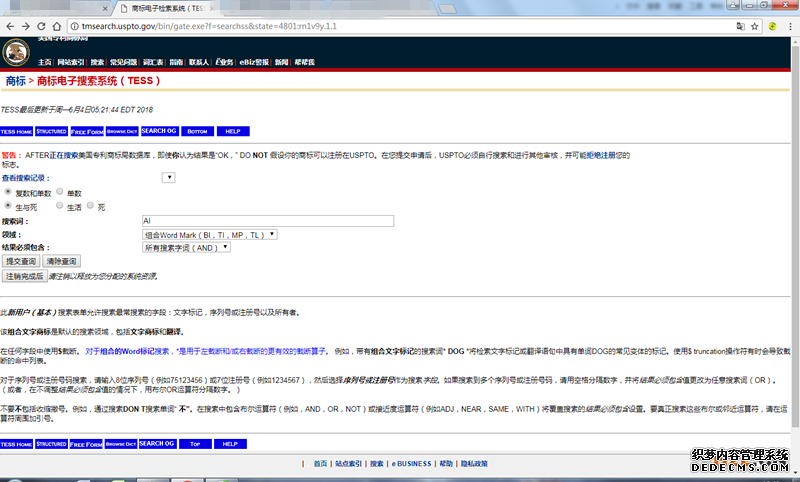The image size is (800, 482).
Task: View site info icon beside the URL
Action: click(74, 27)
